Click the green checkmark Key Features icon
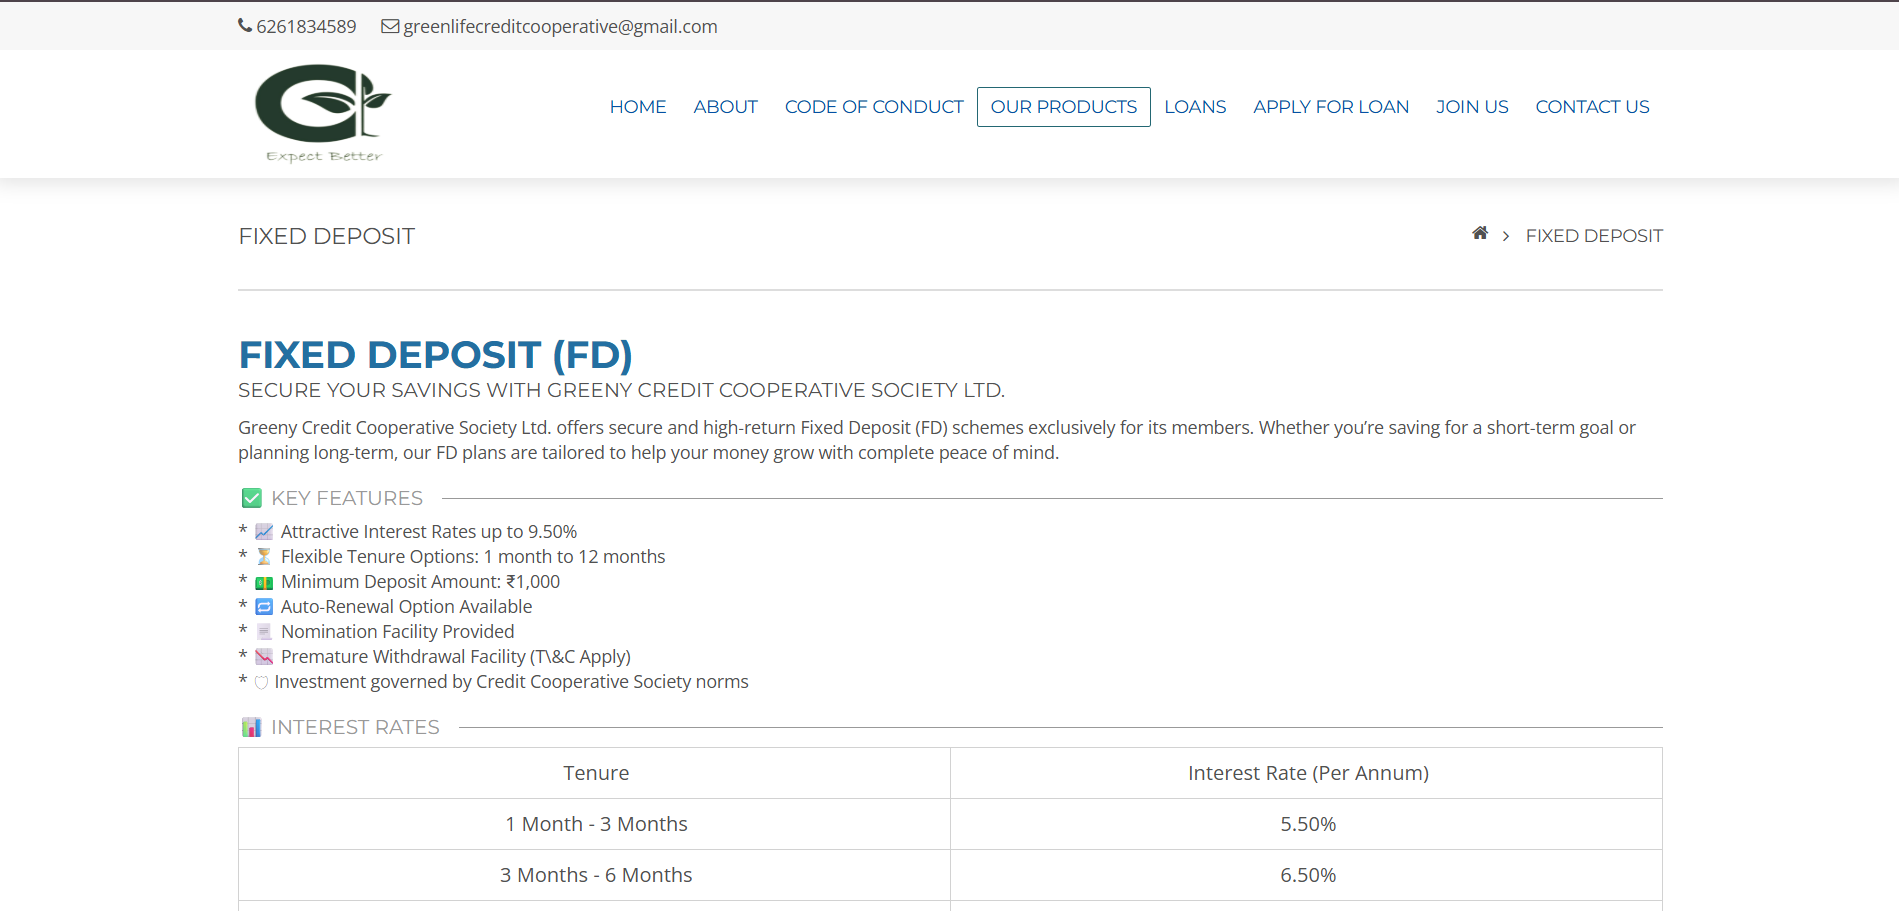1899x911 pixels. pyautogui.click(x=252, y=498)
